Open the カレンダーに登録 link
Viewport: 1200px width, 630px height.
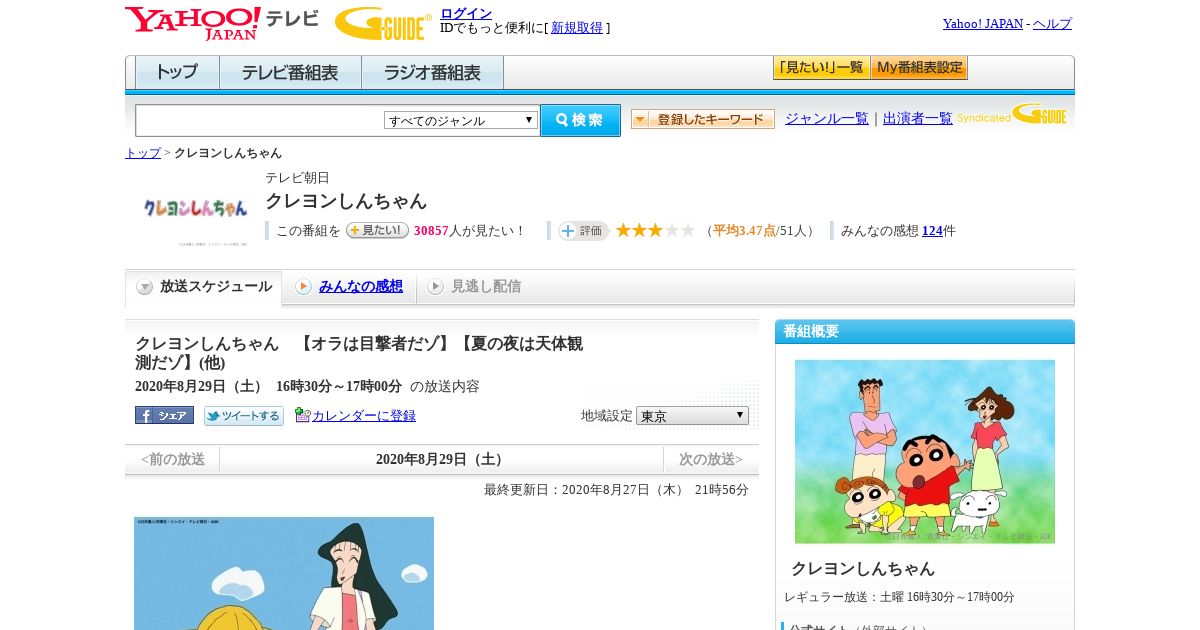point(364,416)
